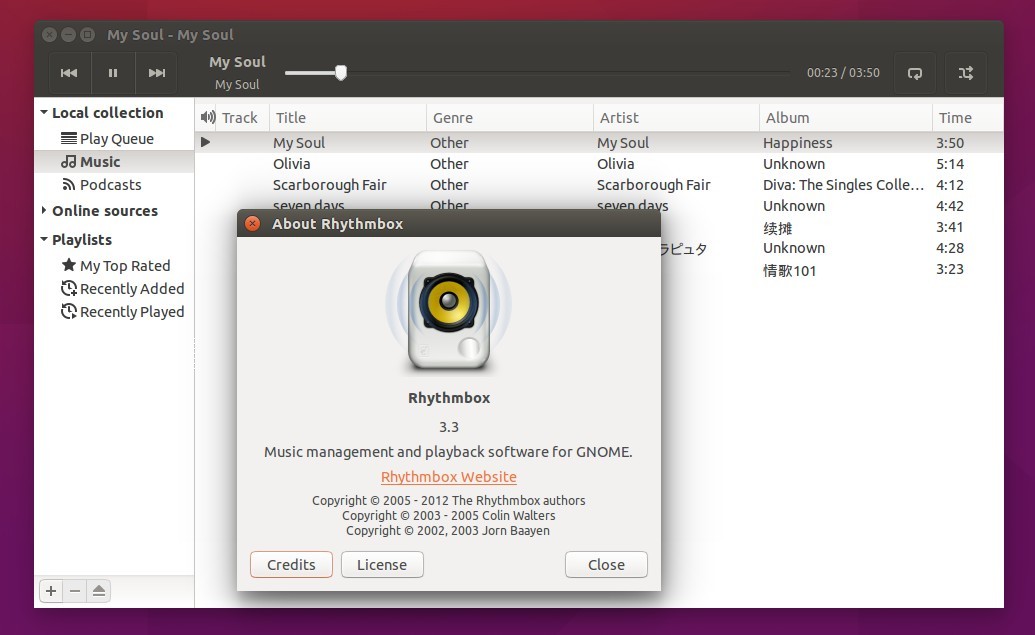1035x635 pixels.
Task: Toggle shuffle playback mode
Action: [x=966, y=73]
